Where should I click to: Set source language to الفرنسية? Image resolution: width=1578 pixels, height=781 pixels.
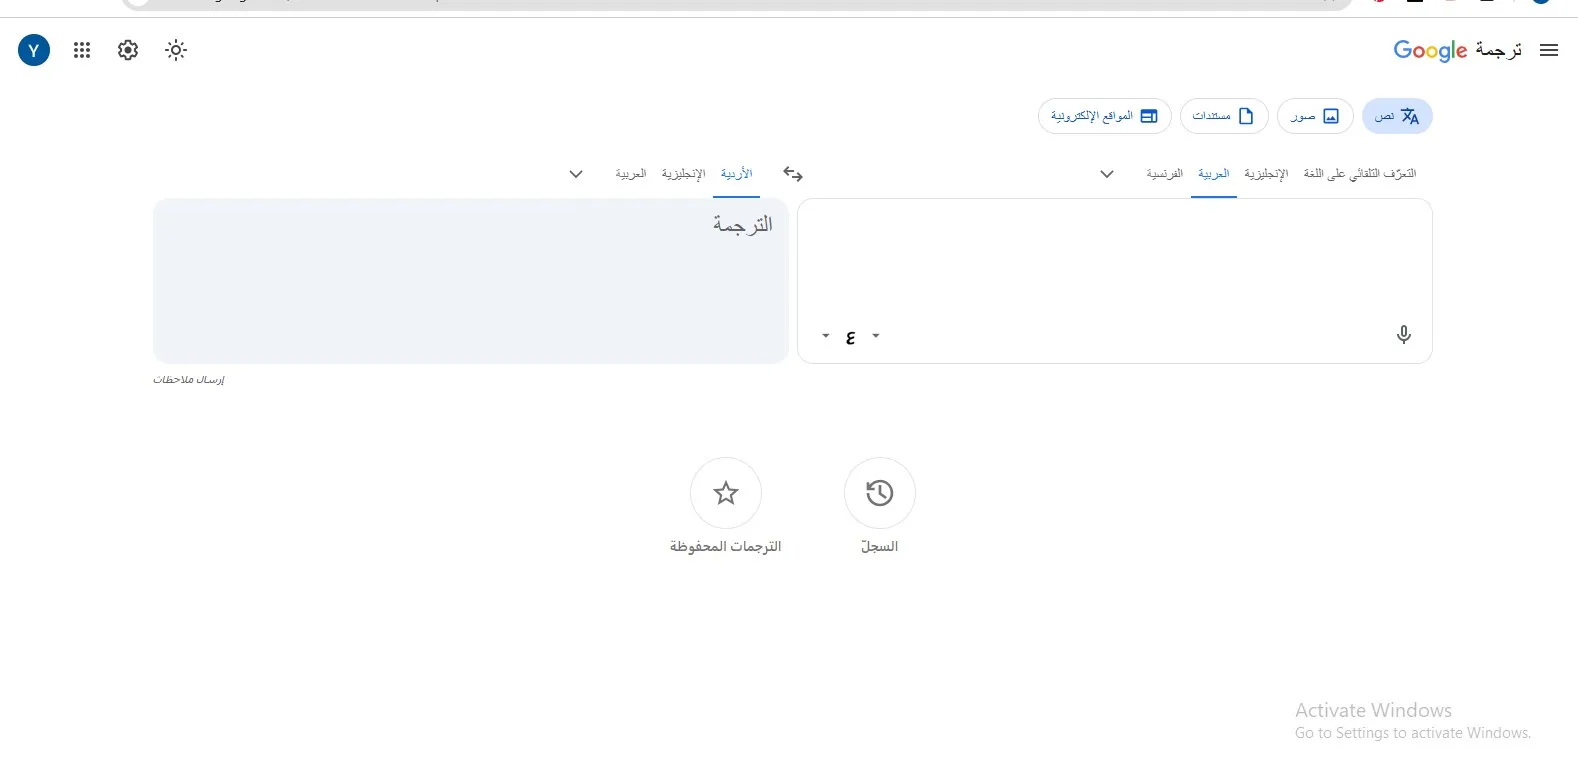1165,174
